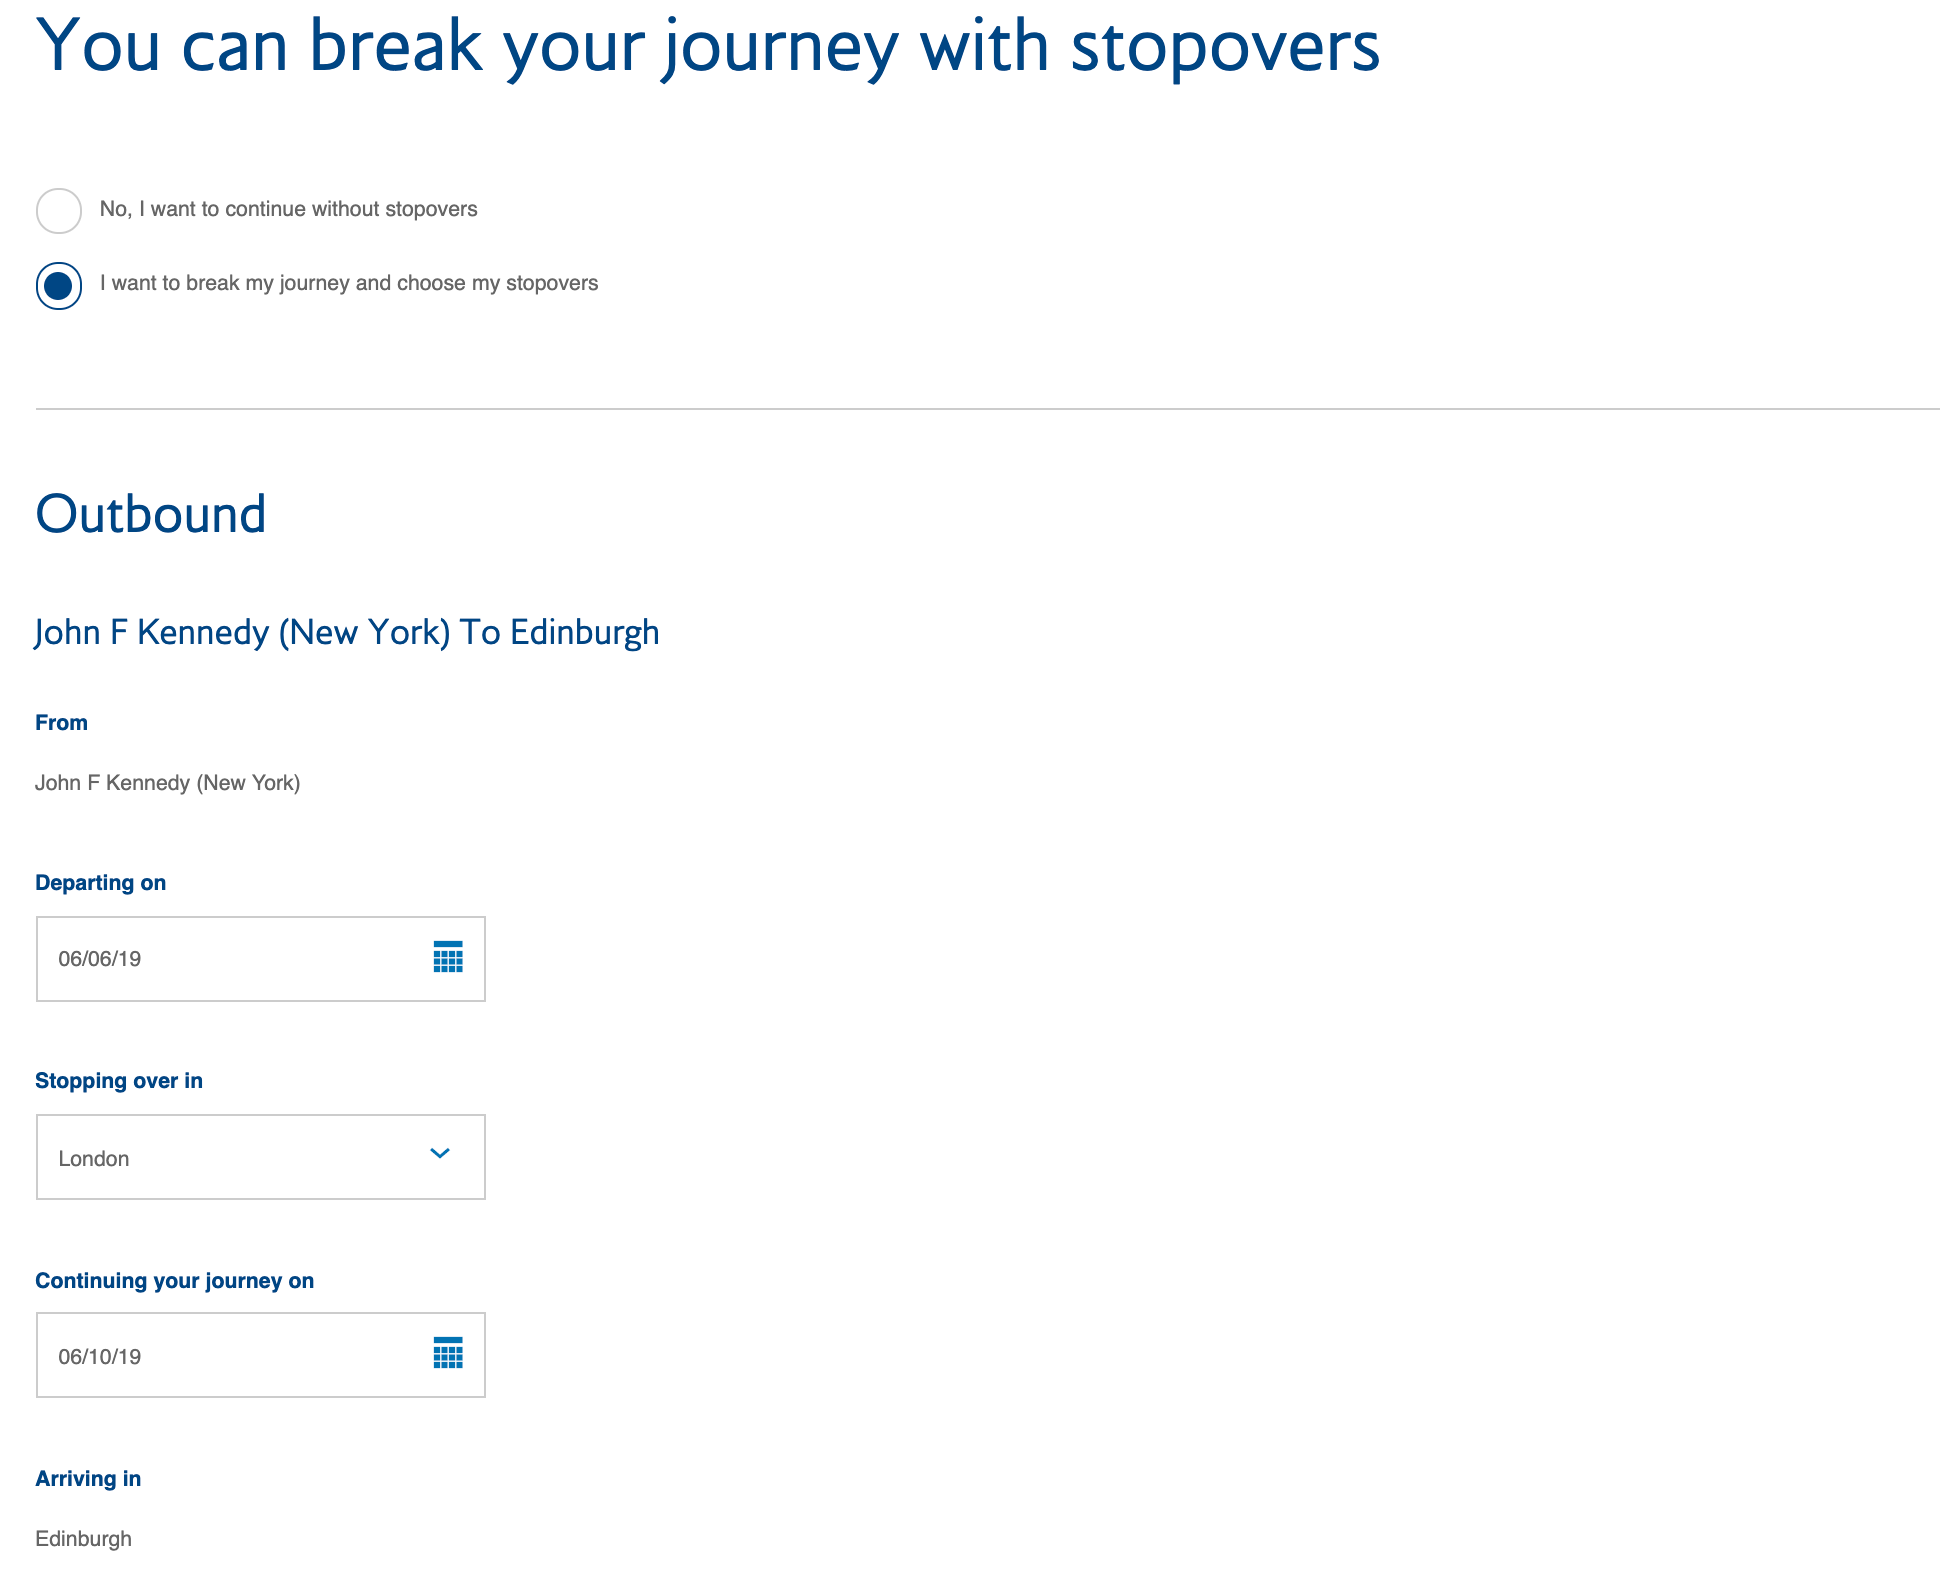Expand the chevron arrow in the London box
This screenshot has height=1574, width=1940.
440,1154
